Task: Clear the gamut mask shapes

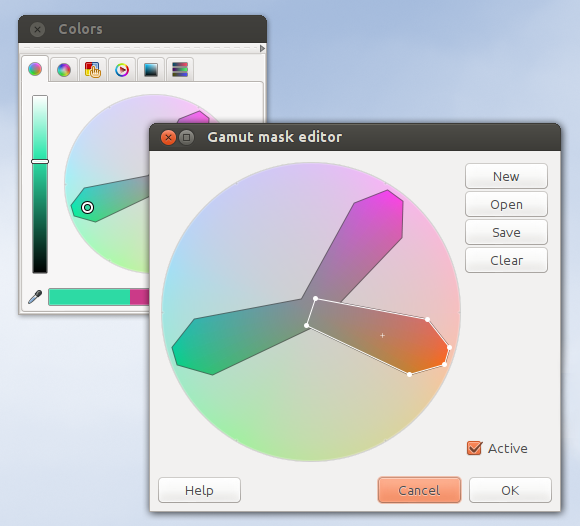Action: (506, 260)
